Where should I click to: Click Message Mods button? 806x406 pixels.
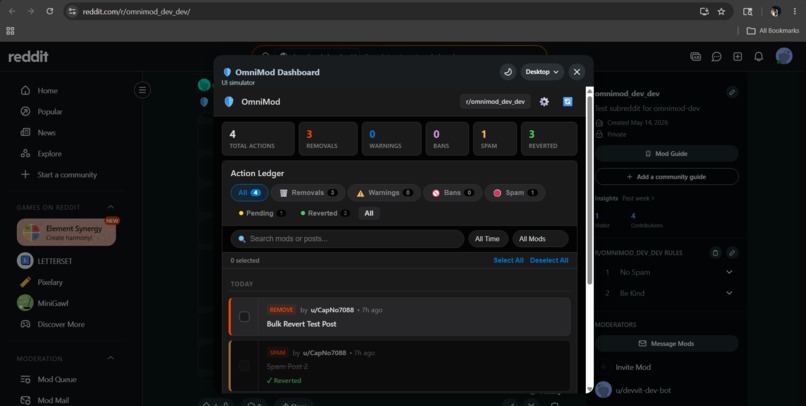[667, 343]
